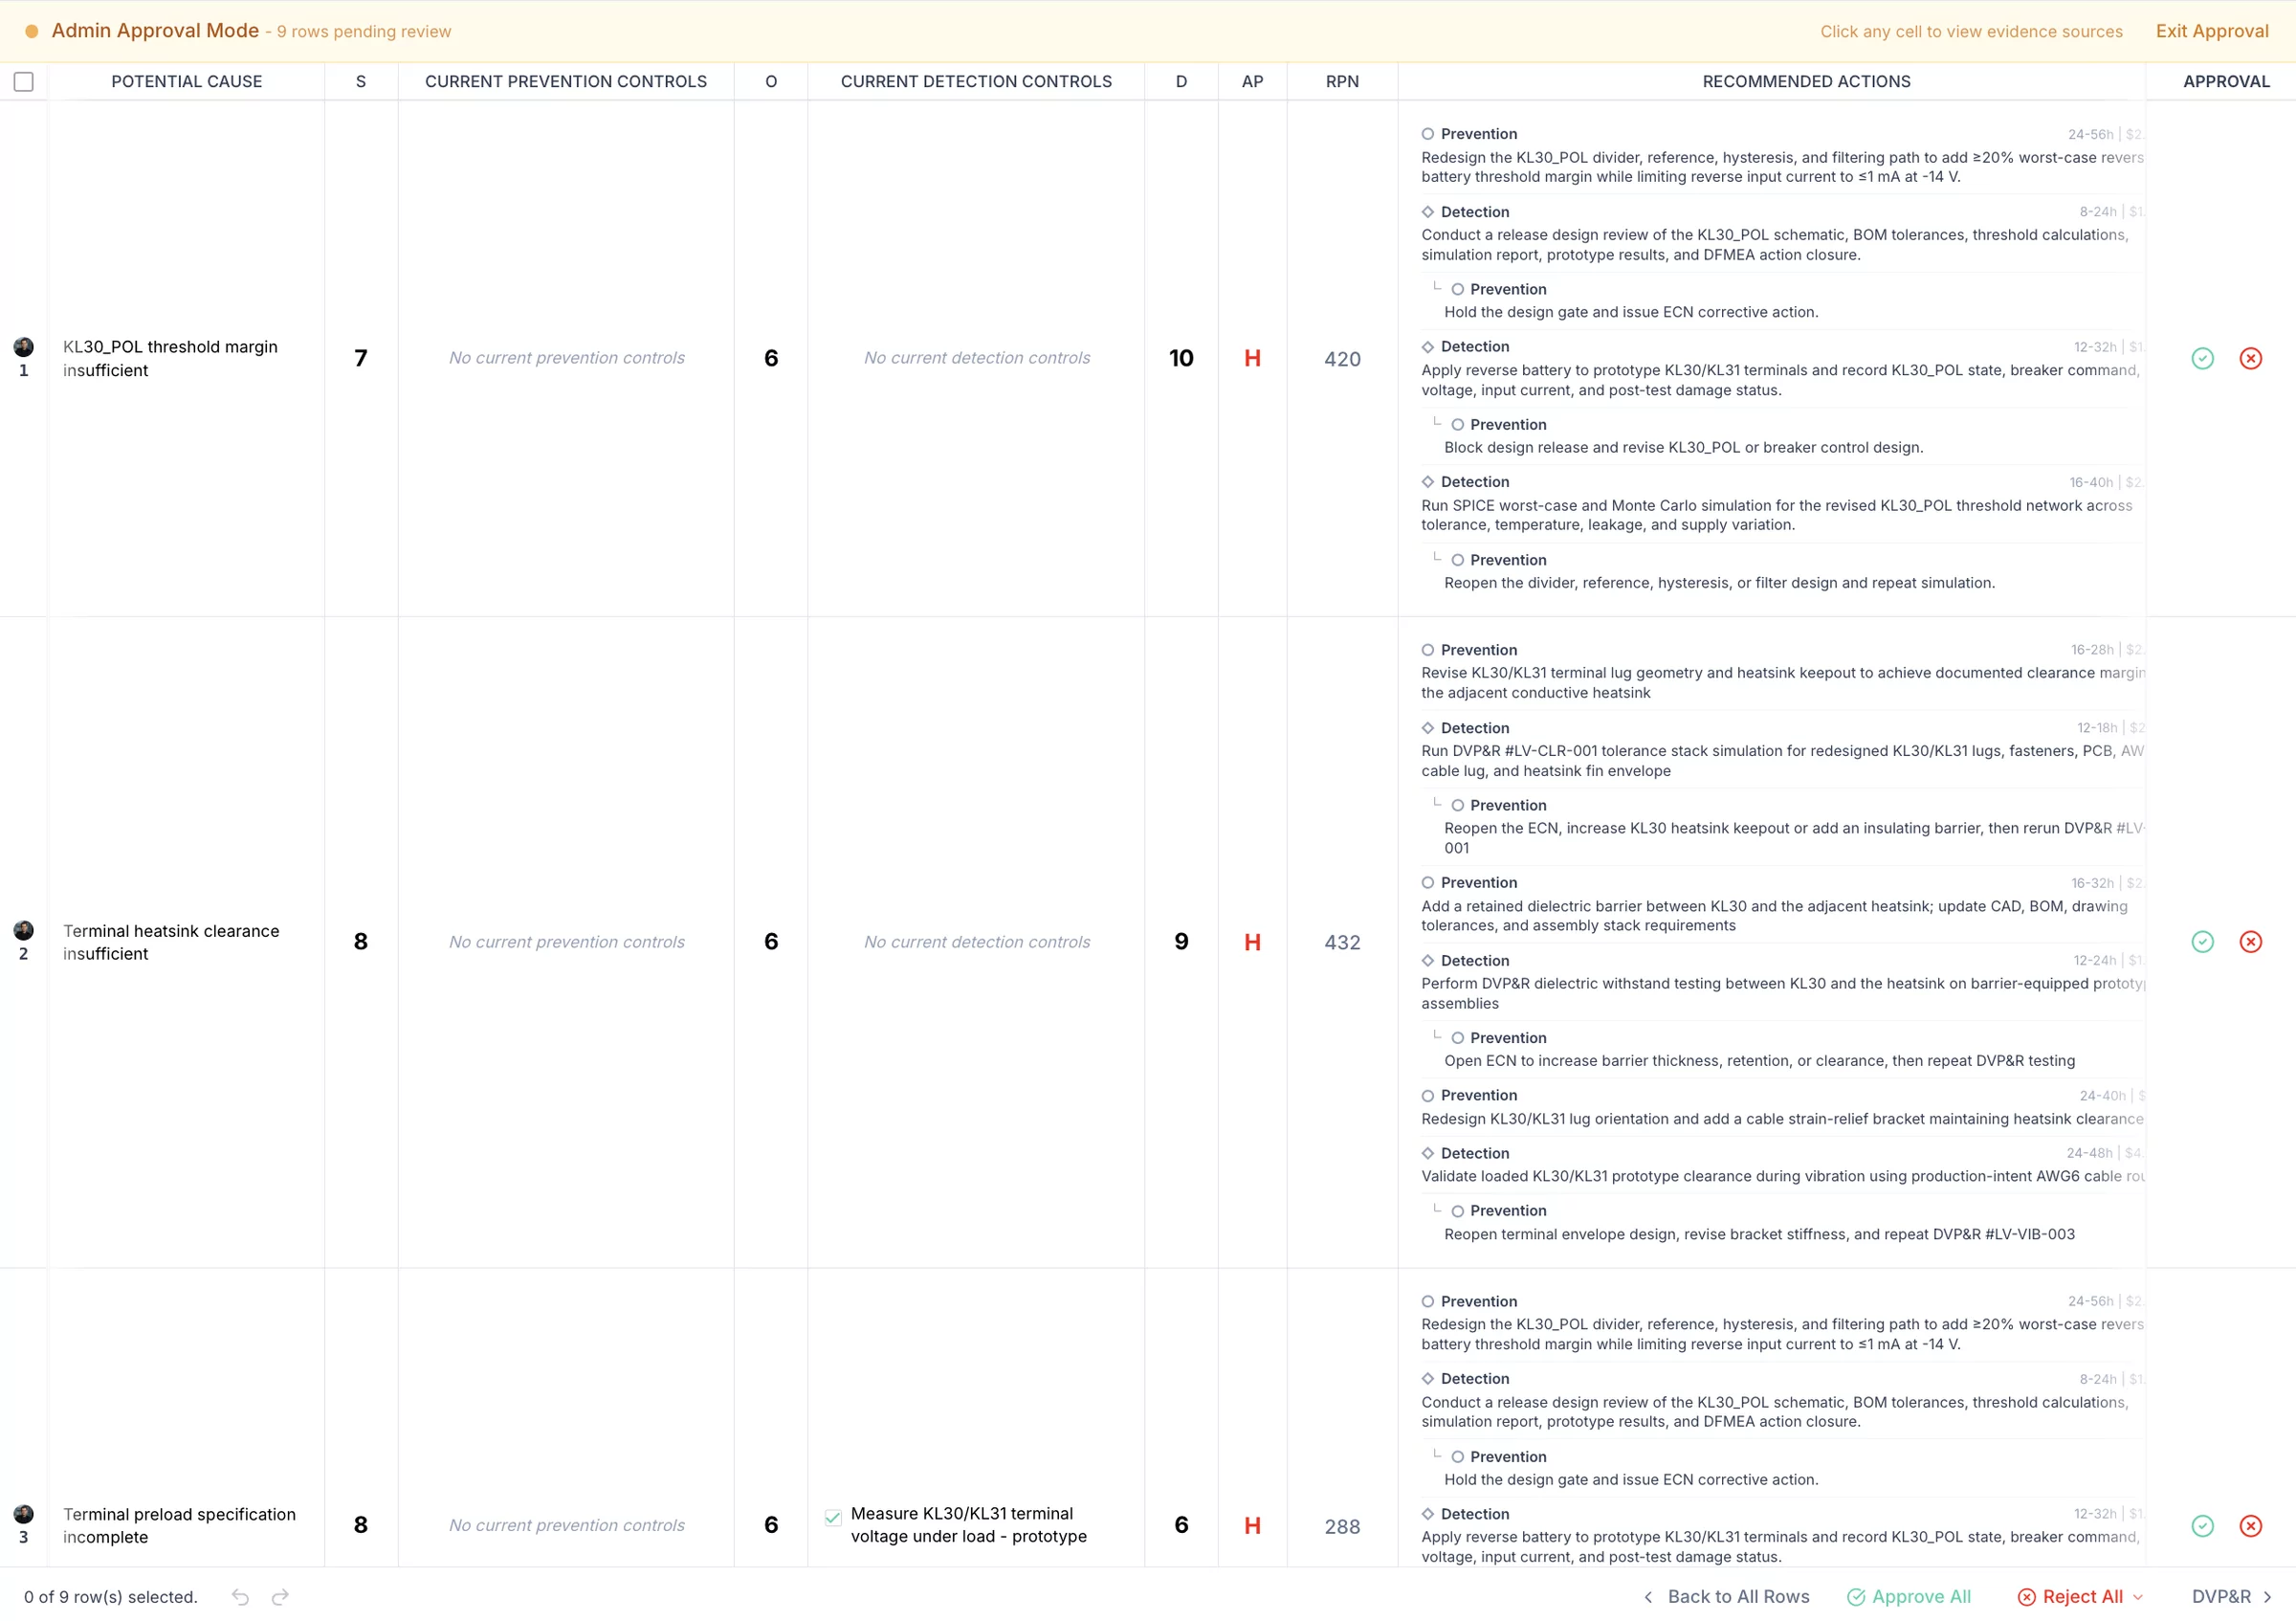Click the redo arrow icon
The width and height of the screenshot is (2296, 1621).
click(x=280, y=1596)
